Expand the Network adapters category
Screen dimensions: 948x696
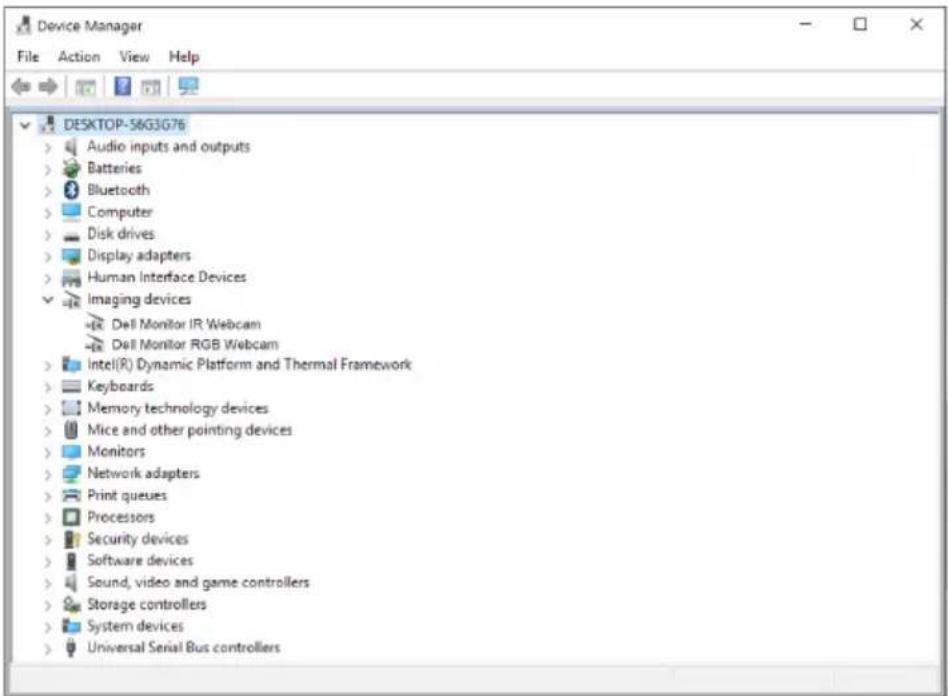tap(48, 475)
